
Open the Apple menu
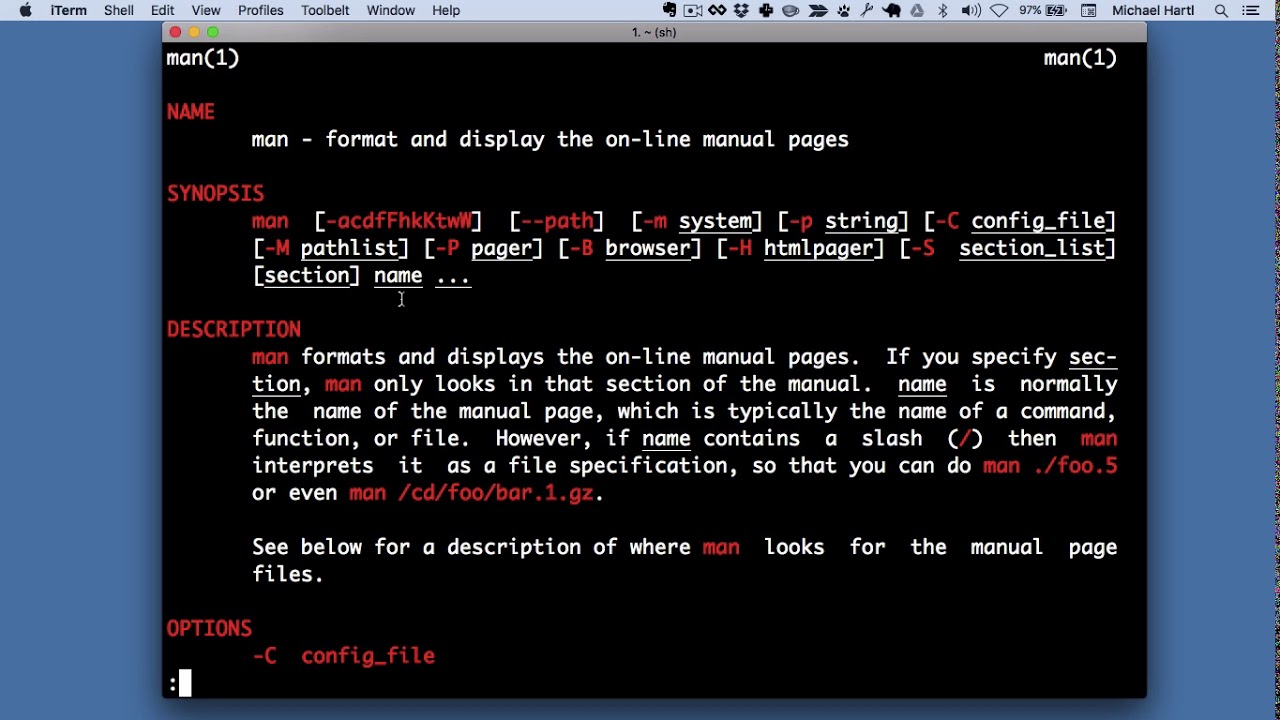(25, 10)
